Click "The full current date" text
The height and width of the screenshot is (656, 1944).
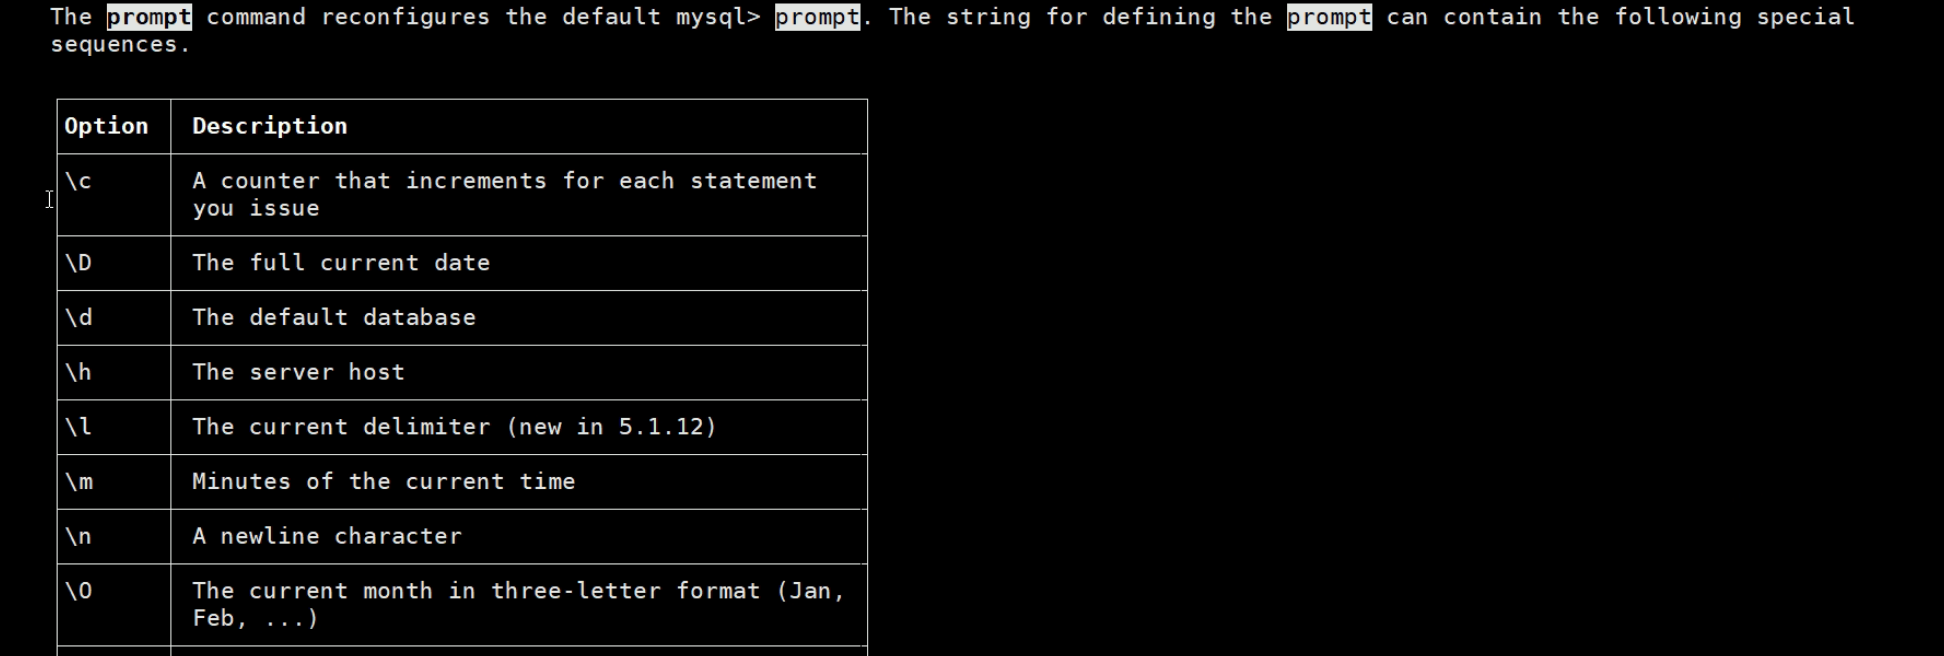(x=341, y=263)
